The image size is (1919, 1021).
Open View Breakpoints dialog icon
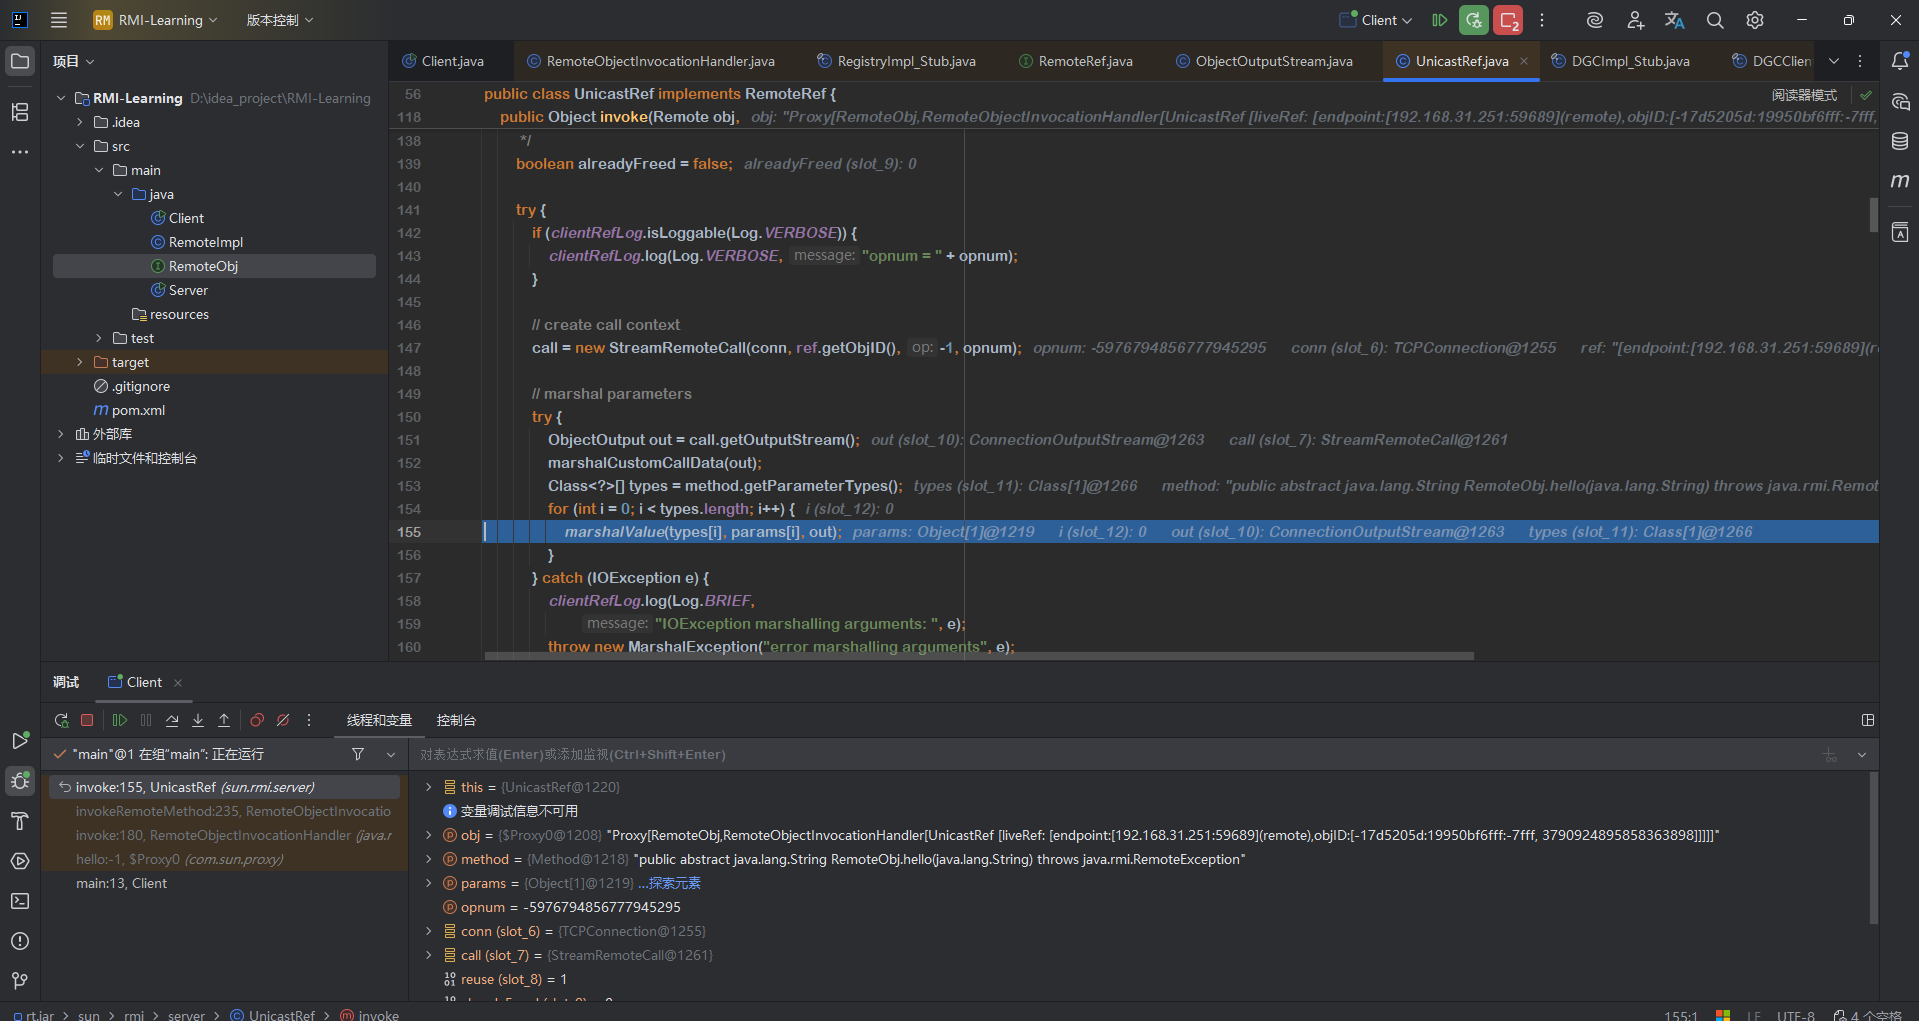click(x=257, y=720)
